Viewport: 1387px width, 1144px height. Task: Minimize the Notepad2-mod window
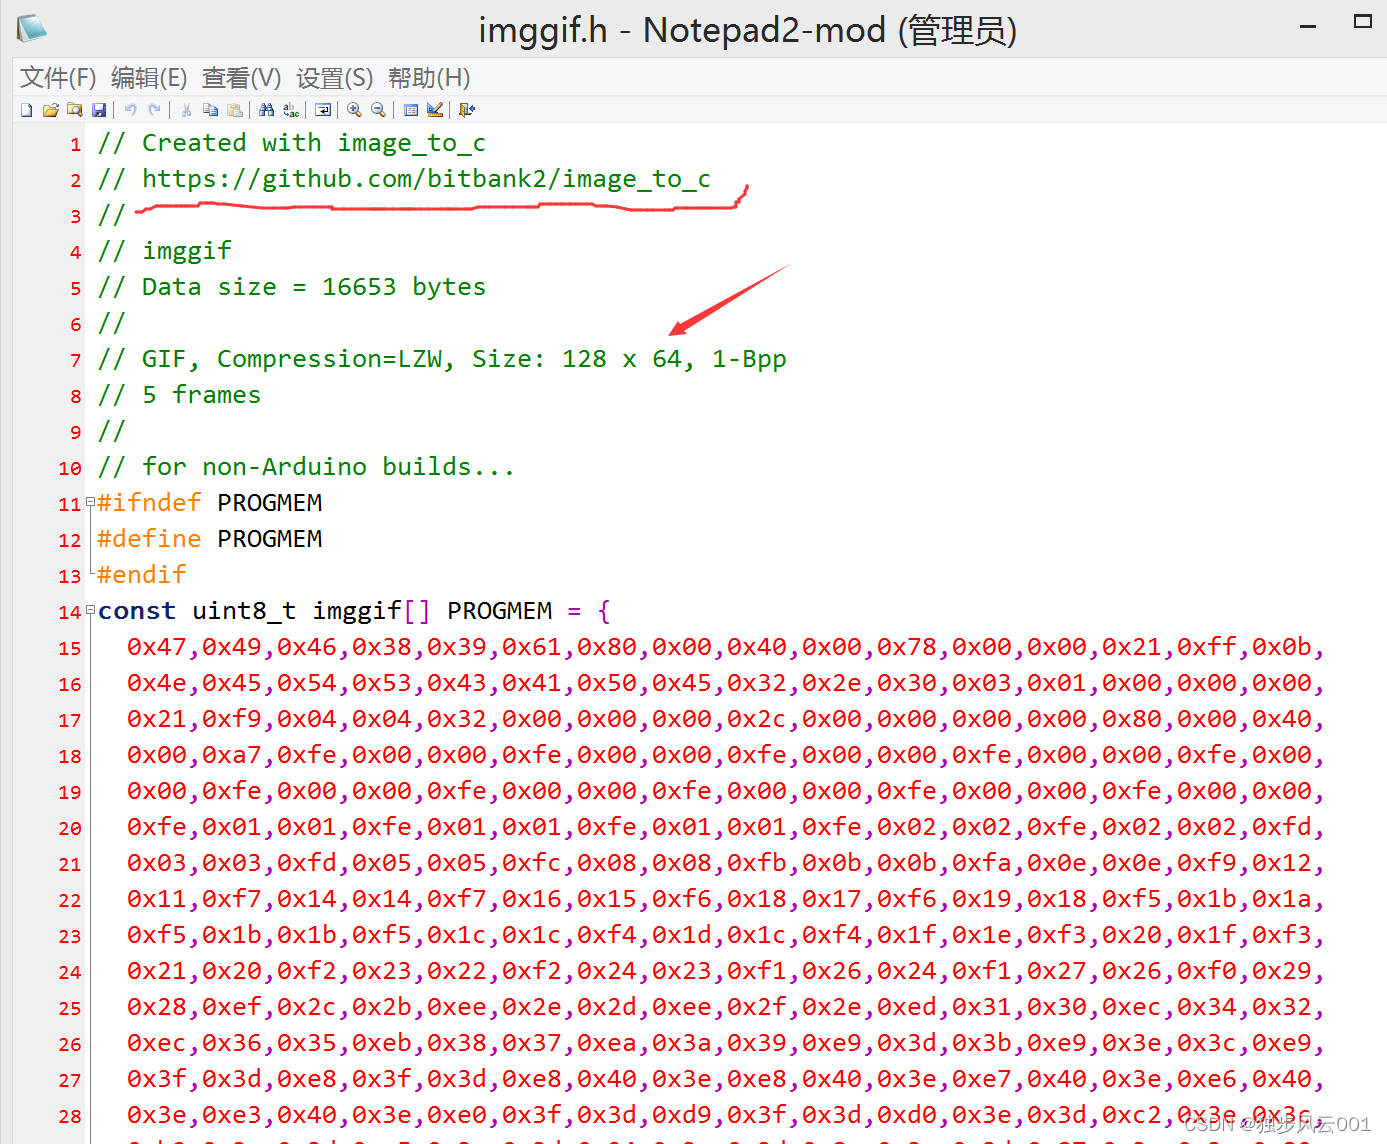pyautogui.click(x=1308, y=25)
